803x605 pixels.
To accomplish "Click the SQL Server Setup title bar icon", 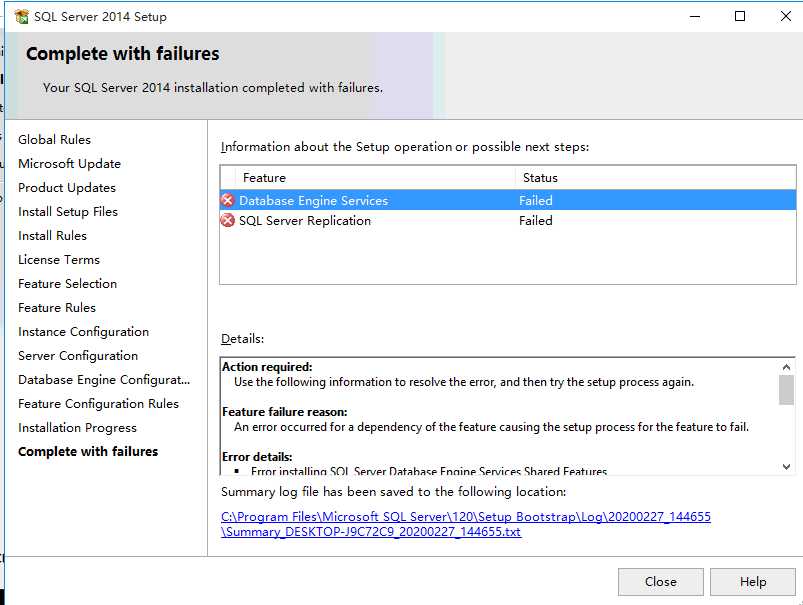I will pyautogui.click(x=22, y=16).
